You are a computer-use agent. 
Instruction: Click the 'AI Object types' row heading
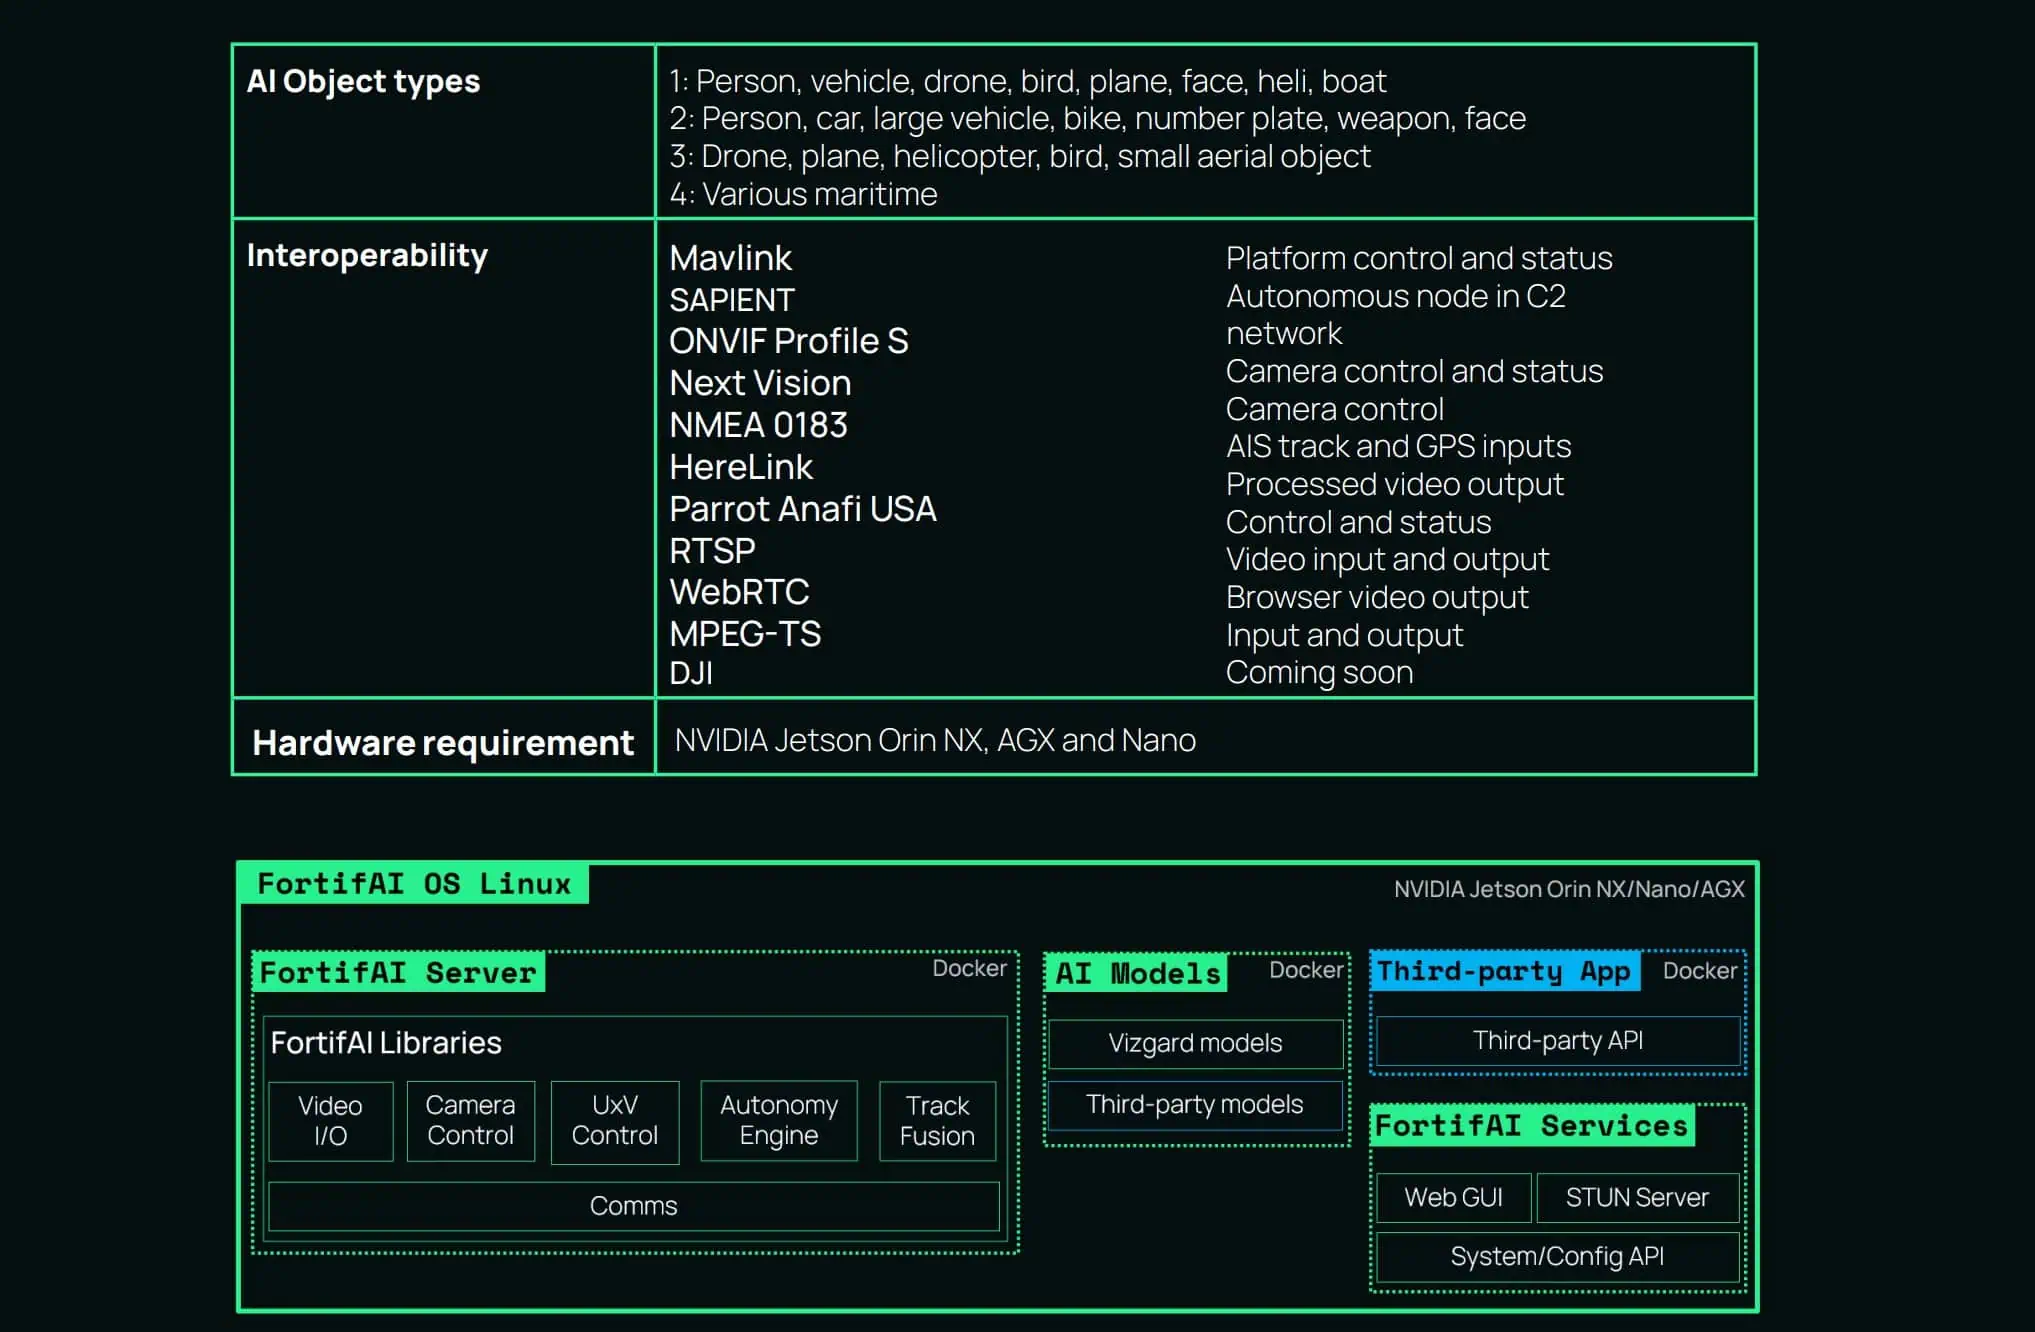[x=363, y=81]
